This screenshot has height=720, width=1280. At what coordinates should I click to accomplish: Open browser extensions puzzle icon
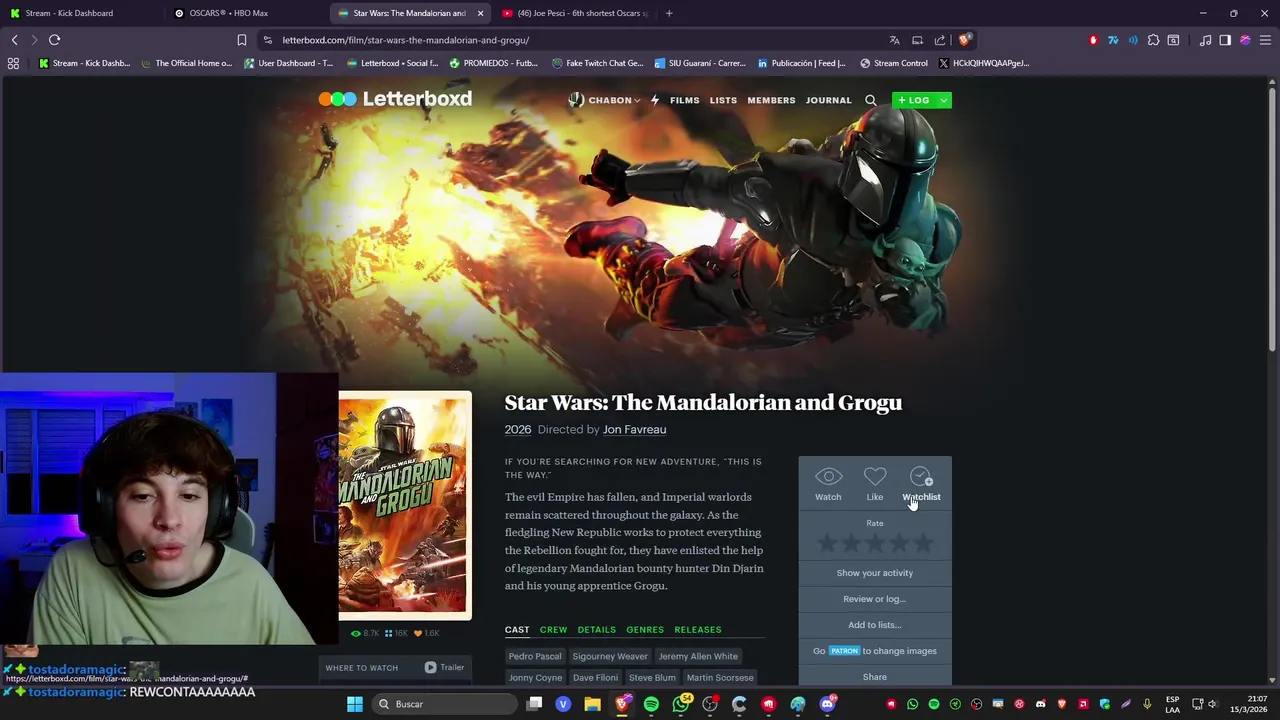pos(1154,40)
